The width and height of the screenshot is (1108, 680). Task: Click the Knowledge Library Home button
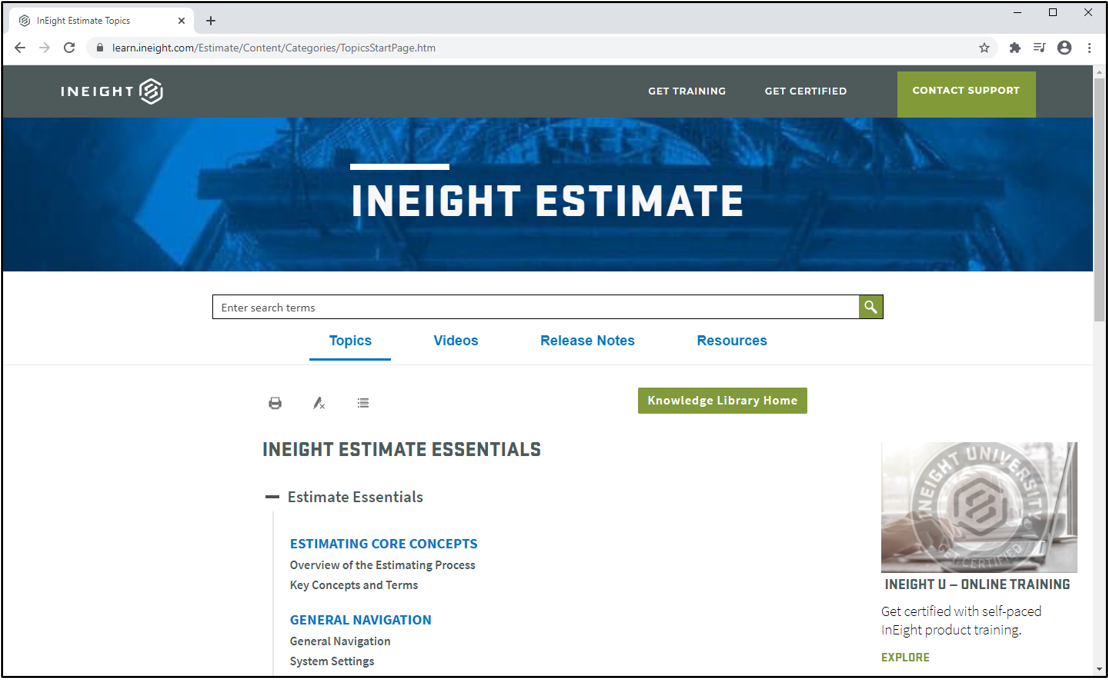722,401
